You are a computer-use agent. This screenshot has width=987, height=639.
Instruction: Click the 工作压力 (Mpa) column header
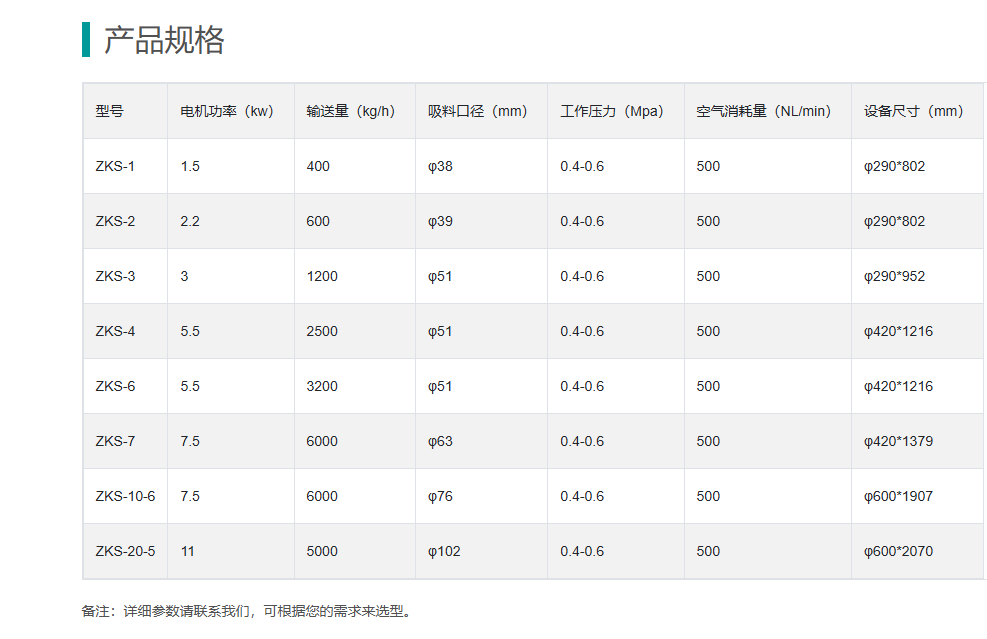[611, 111]
